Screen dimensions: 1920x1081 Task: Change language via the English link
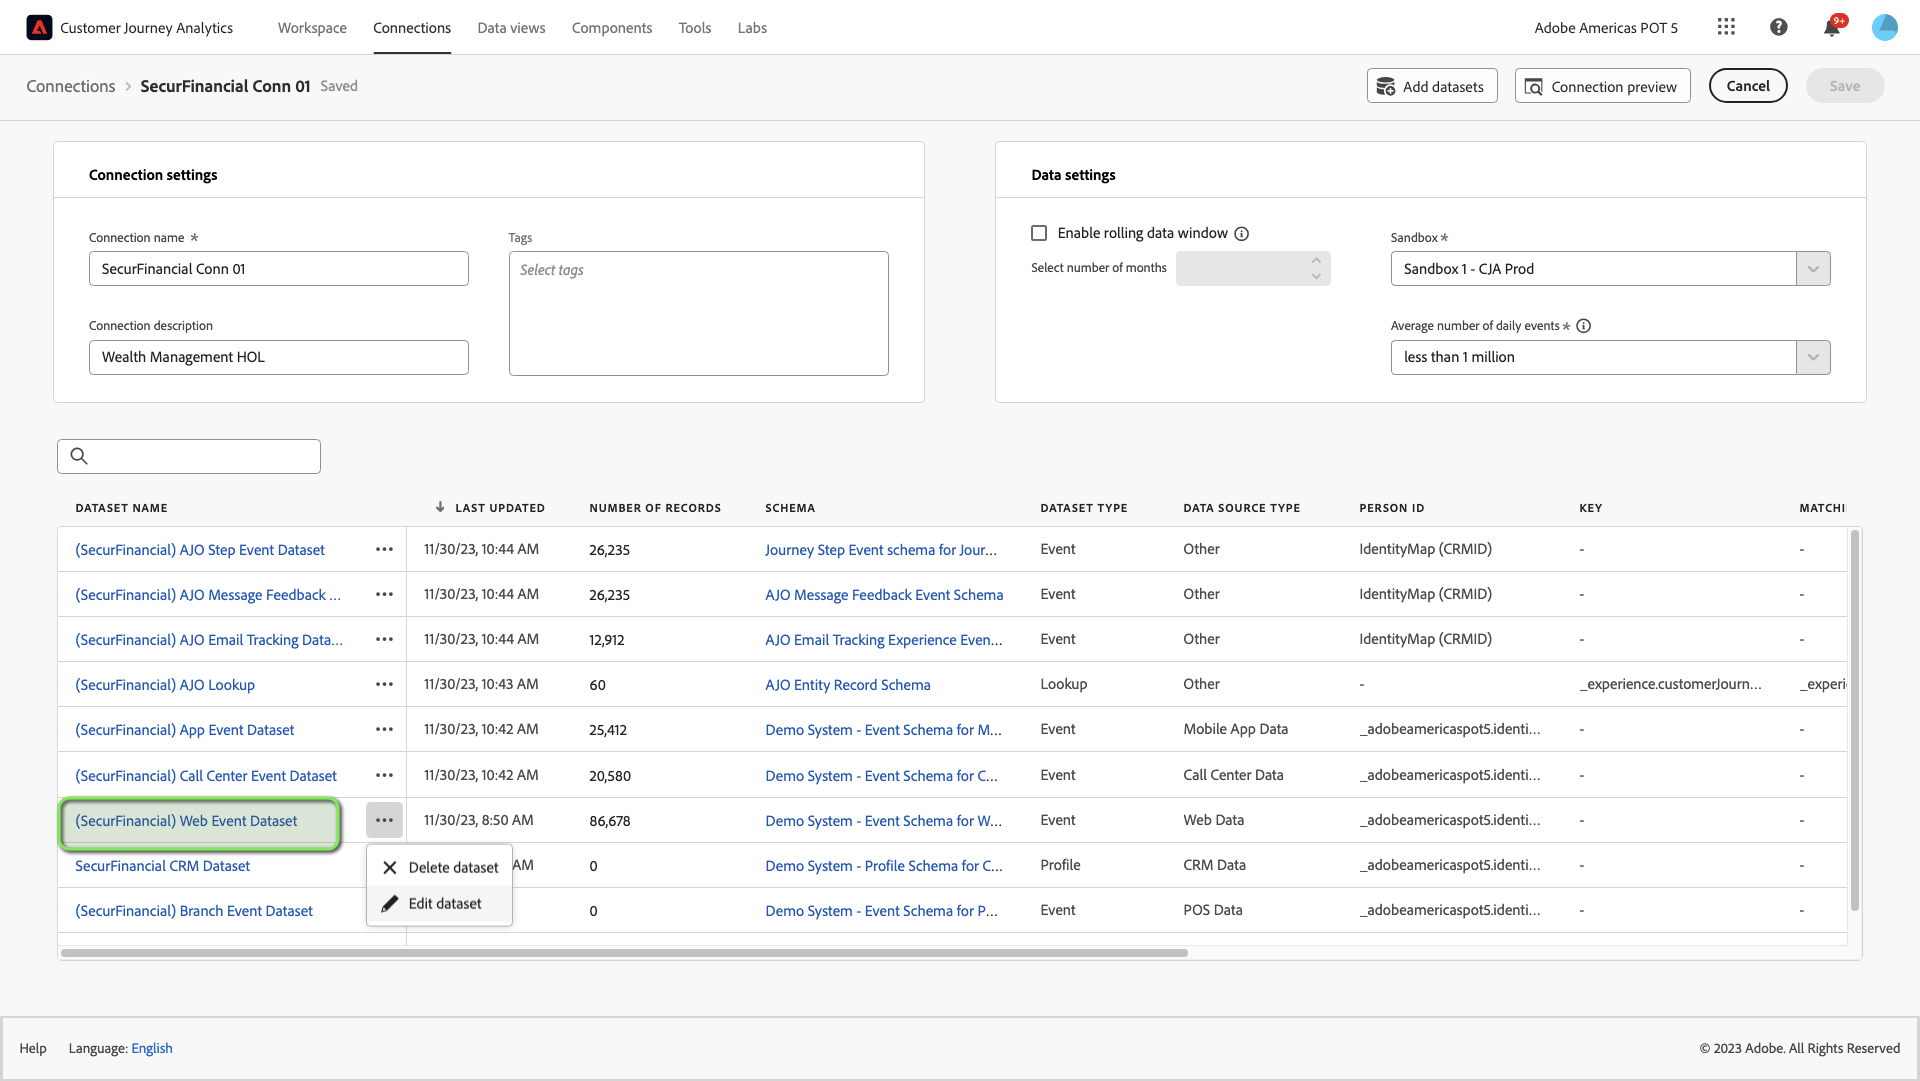(152, 1048)
